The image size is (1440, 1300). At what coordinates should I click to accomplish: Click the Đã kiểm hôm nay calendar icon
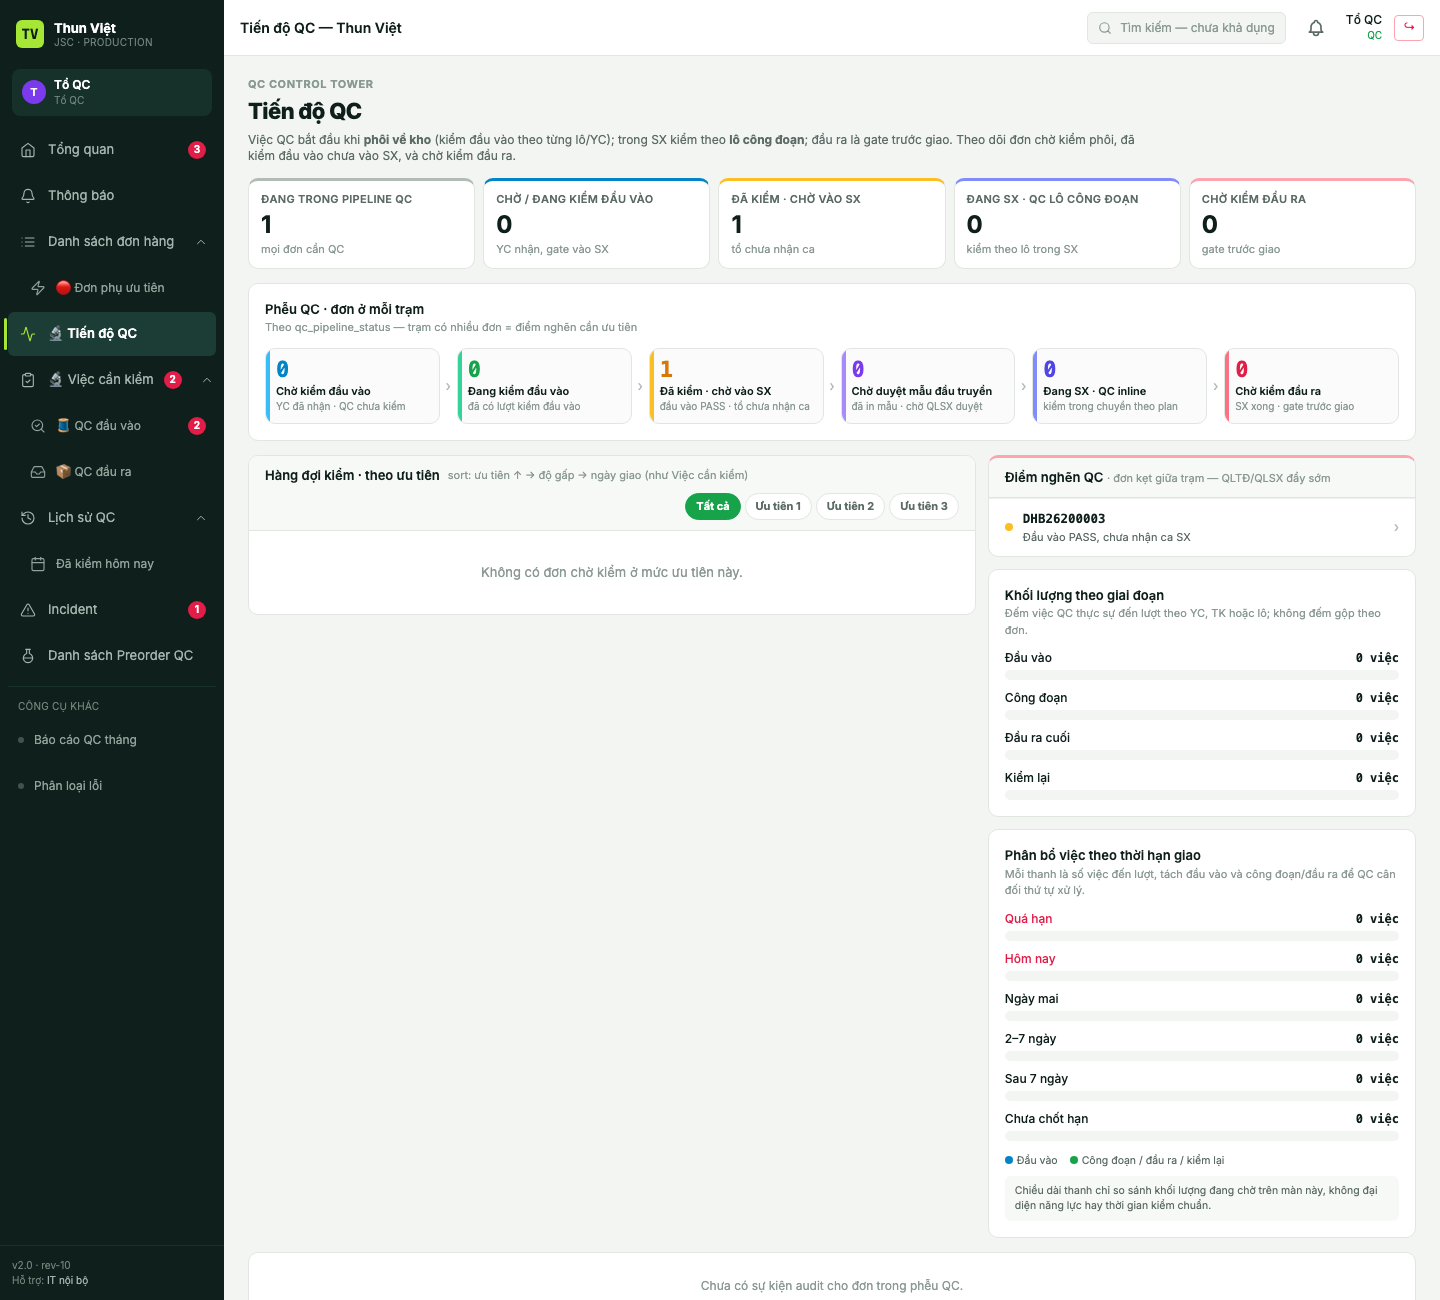(38, 564)
